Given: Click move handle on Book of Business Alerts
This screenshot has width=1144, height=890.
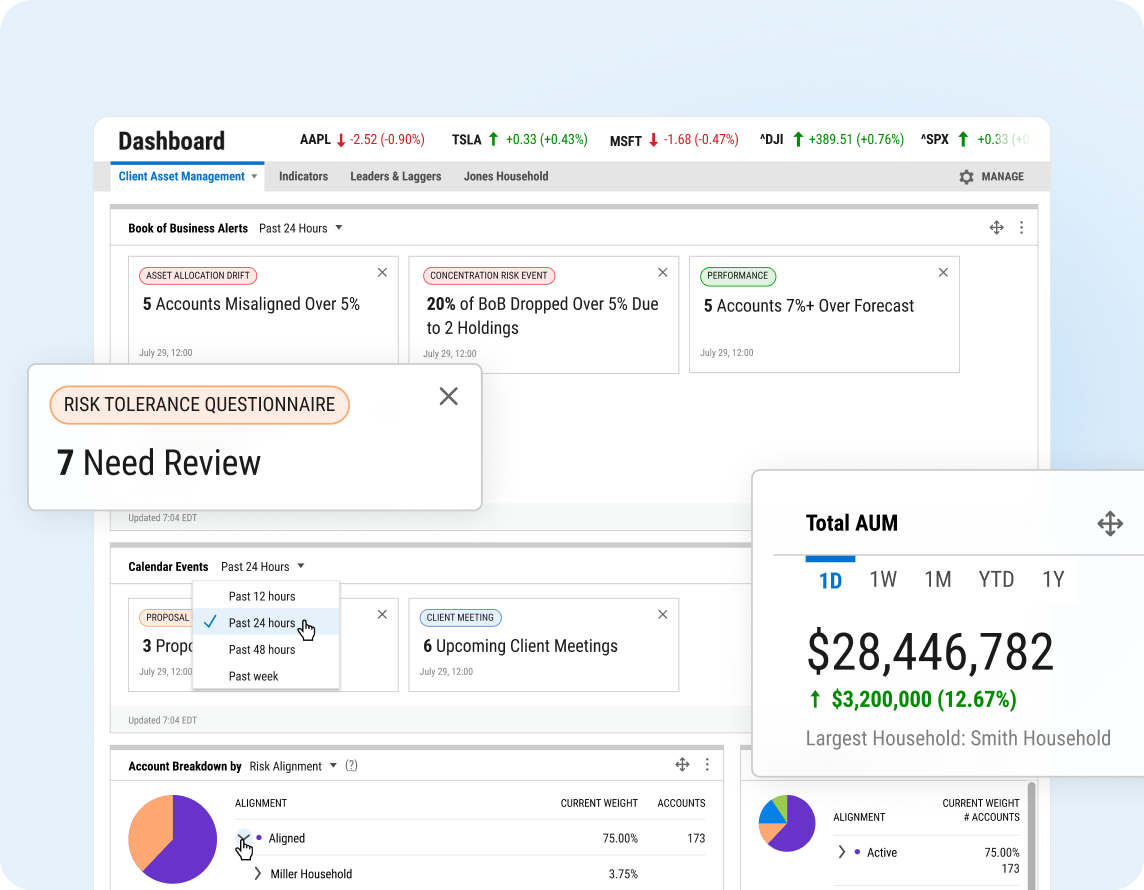Looking at the screenshot, I should click(997, 228).
